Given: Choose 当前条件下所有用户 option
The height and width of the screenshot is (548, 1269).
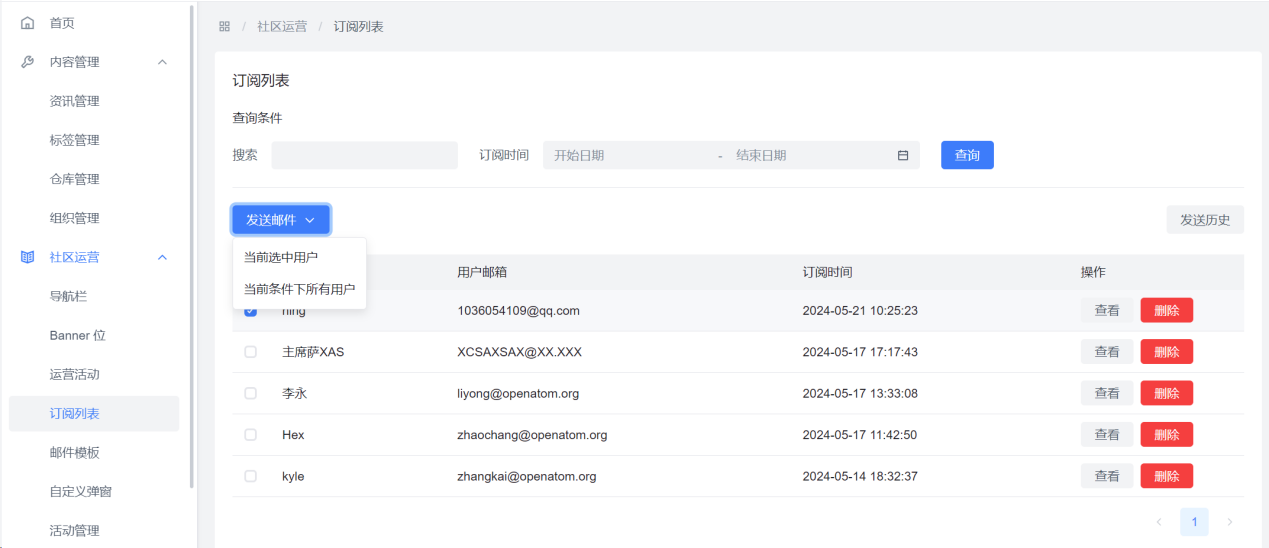Looking at the screenshot, I should pos(299,289).
